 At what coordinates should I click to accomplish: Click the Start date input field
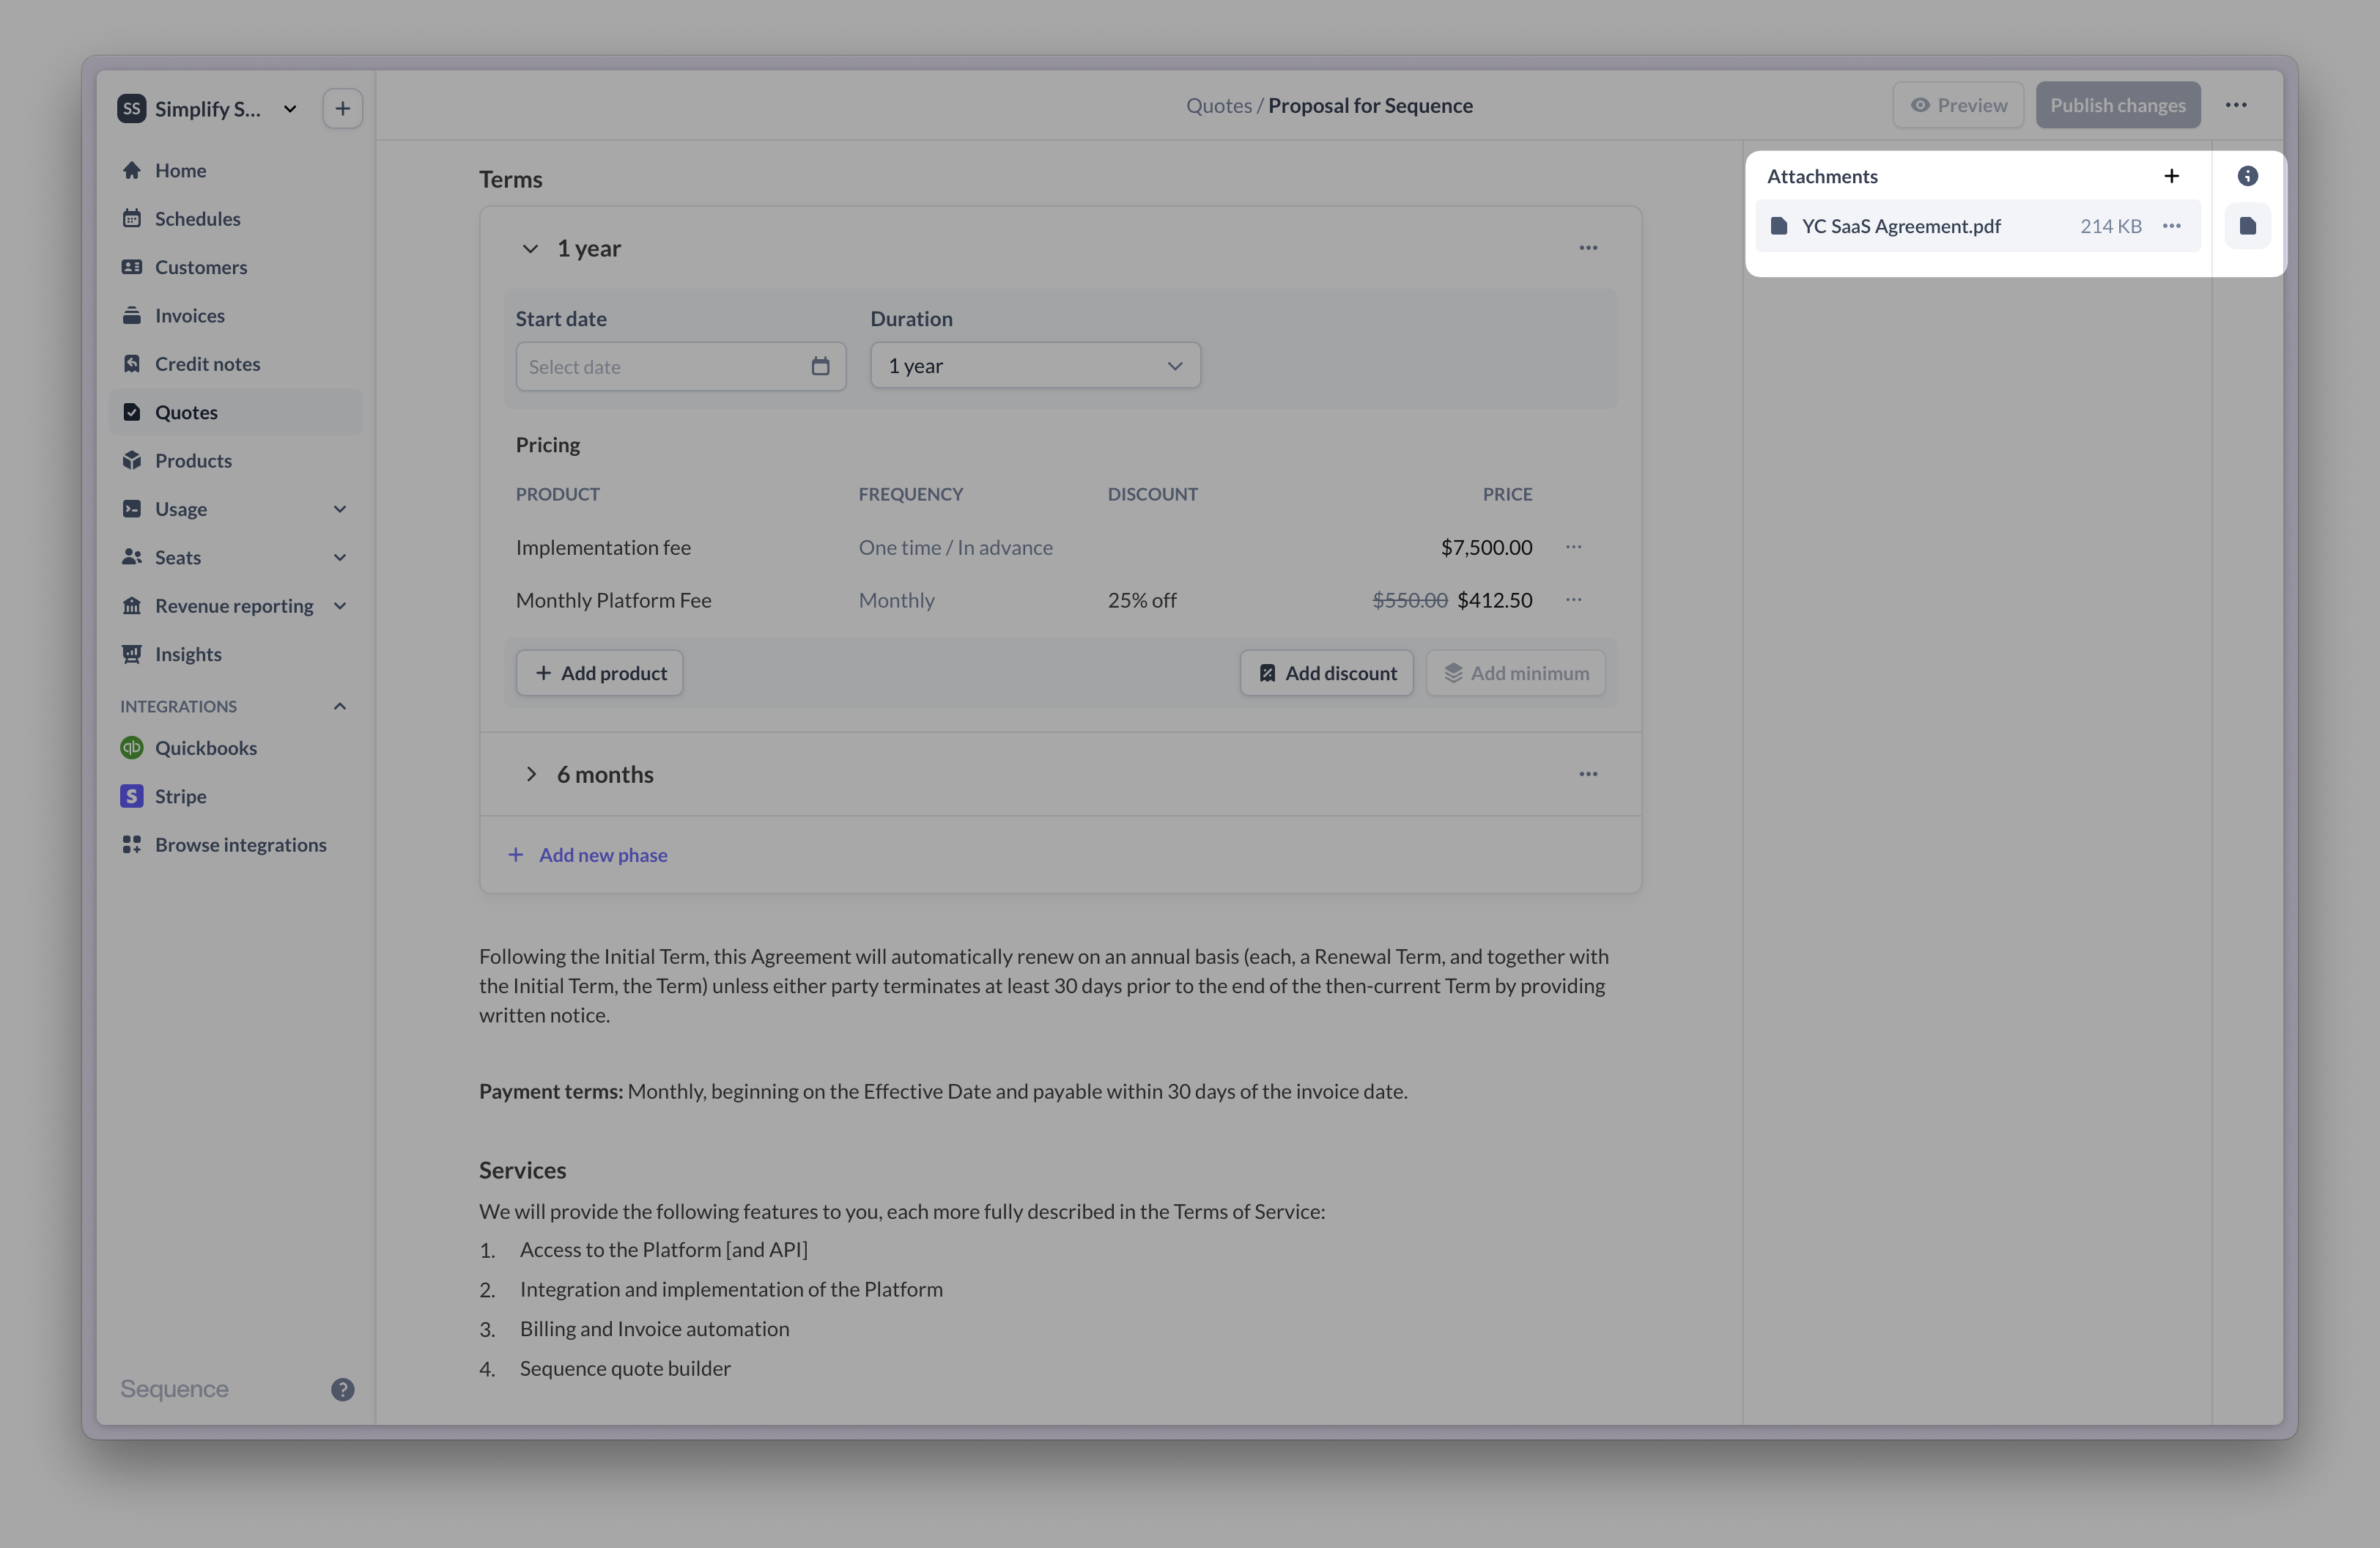(x=681, y=366)
